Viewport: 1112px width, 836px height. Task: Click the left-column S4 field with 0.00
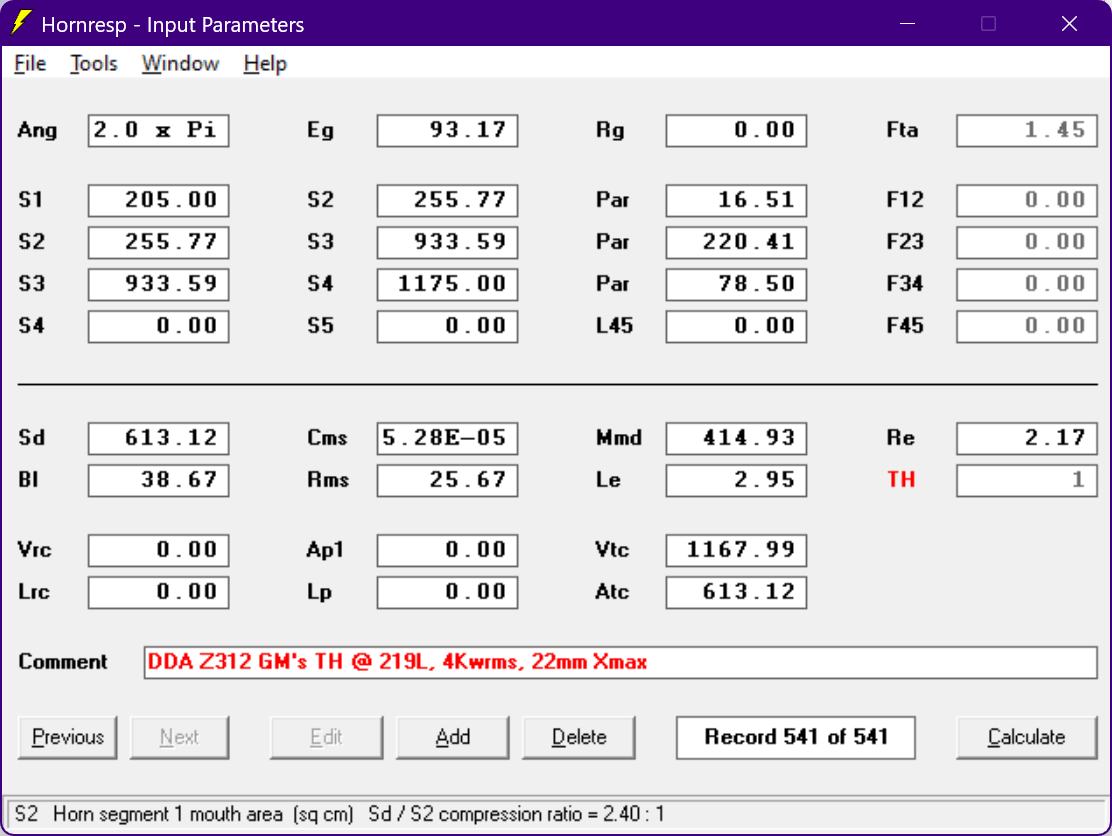click(158, 326)
